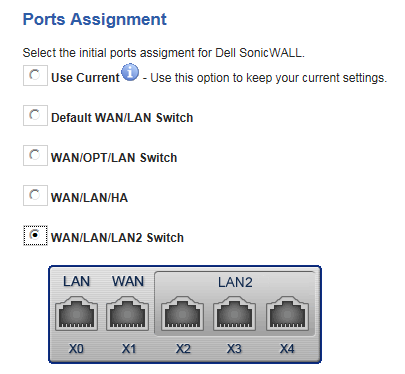Click the selected WAN/LAN/LAN2 Switch radio button
Image resolution: width=405 pixels, height=374 pixels.
tap(35, 235)
